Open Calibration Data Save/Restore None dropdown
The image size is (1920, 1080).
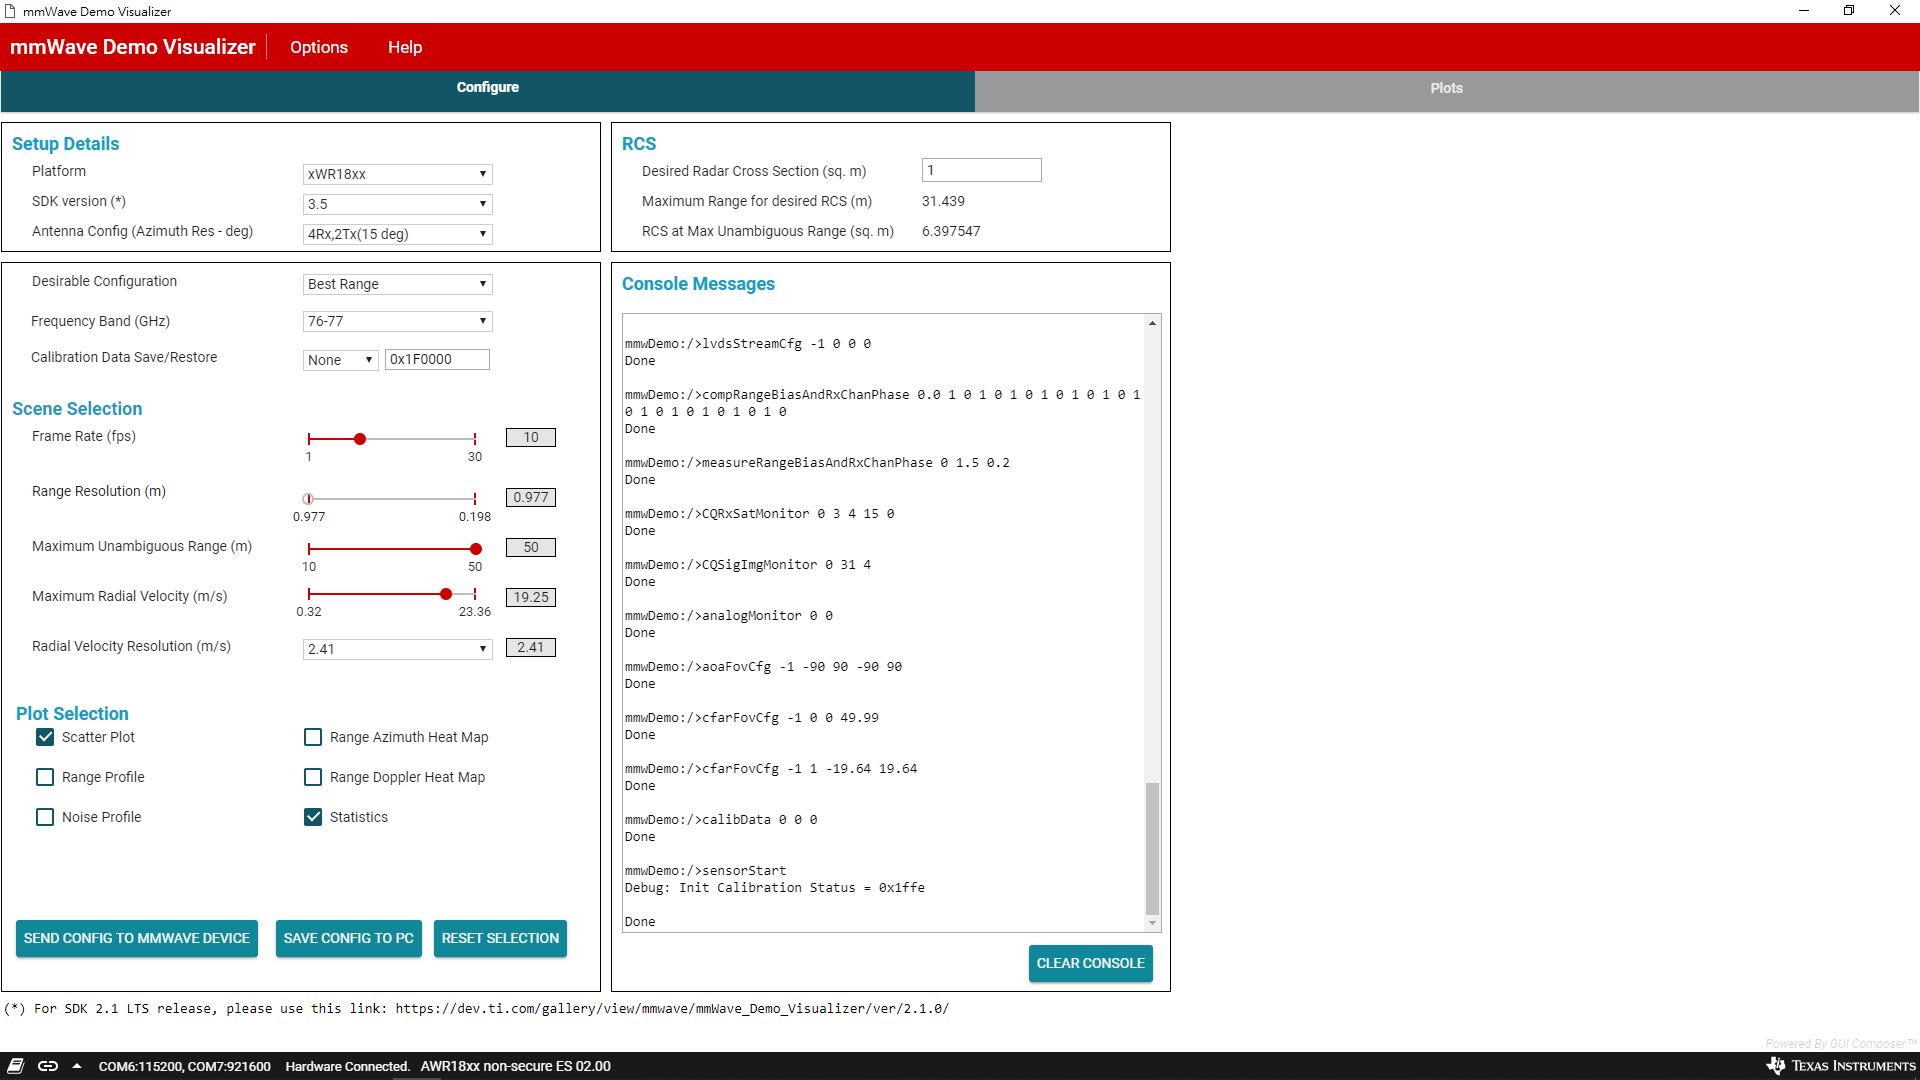340,360
